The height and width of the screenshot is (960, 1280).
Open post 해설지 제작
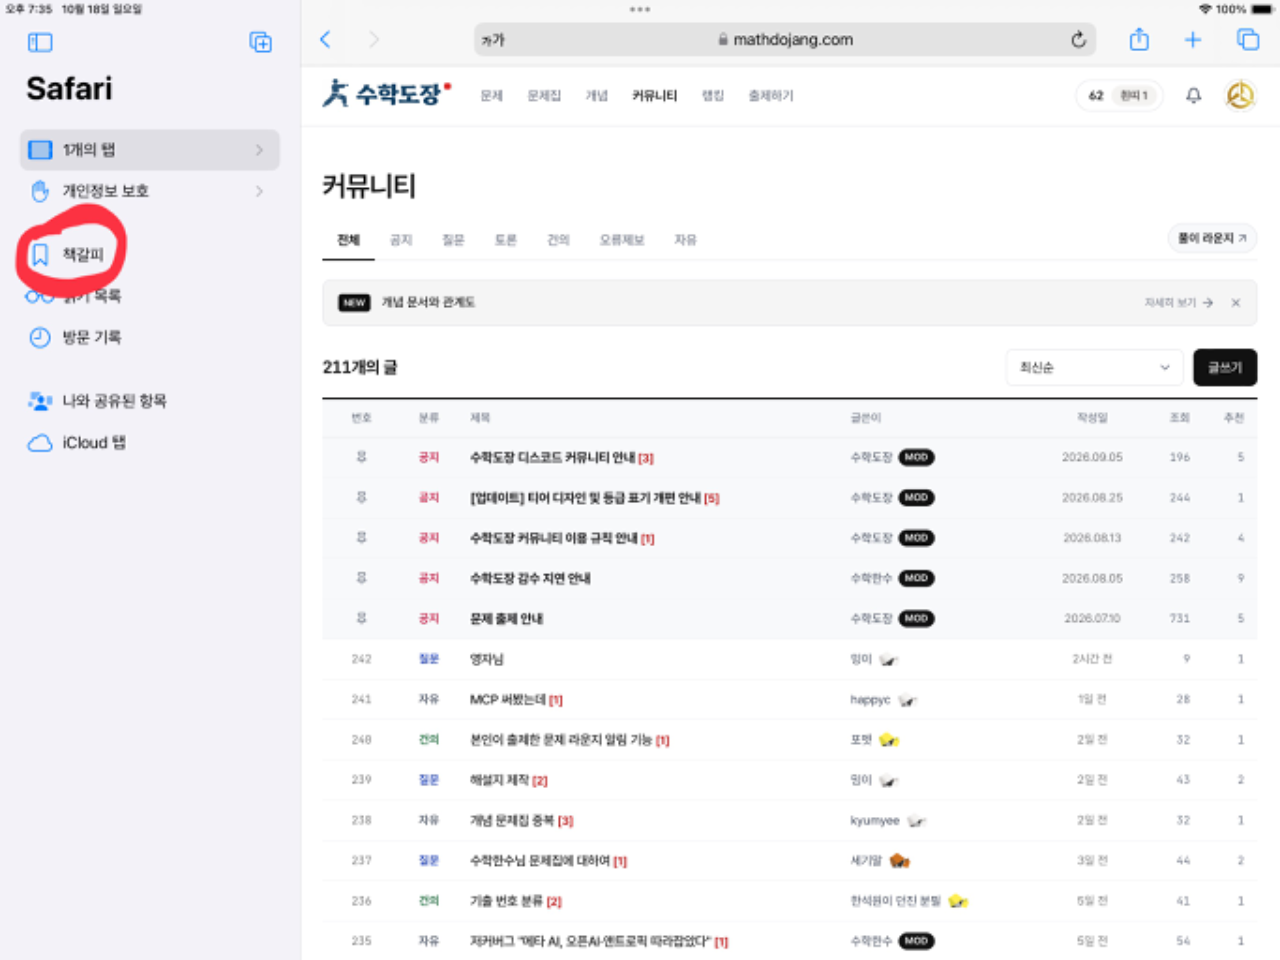point(500,781)
